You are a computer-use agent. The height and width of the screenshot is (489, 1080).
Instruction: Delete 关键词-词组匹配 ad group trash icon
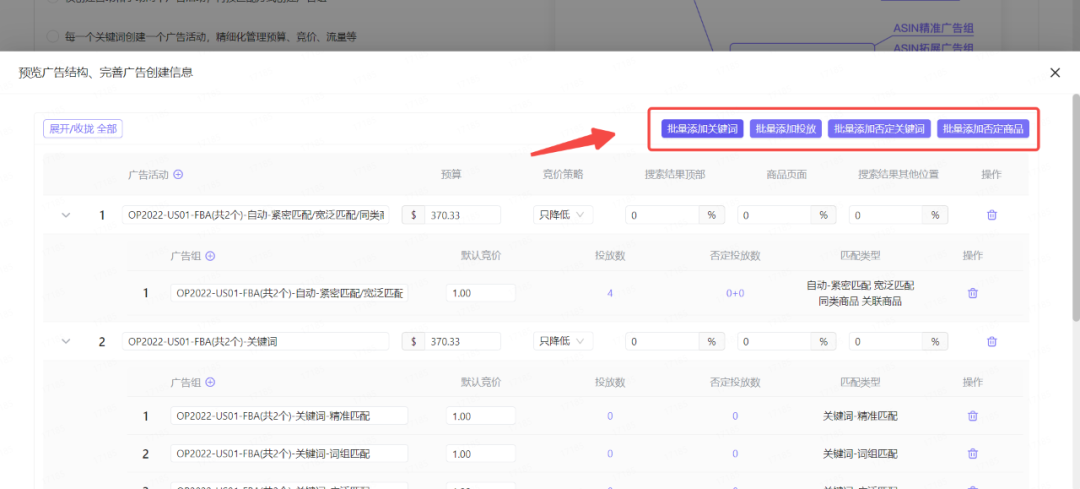(973, 454)
